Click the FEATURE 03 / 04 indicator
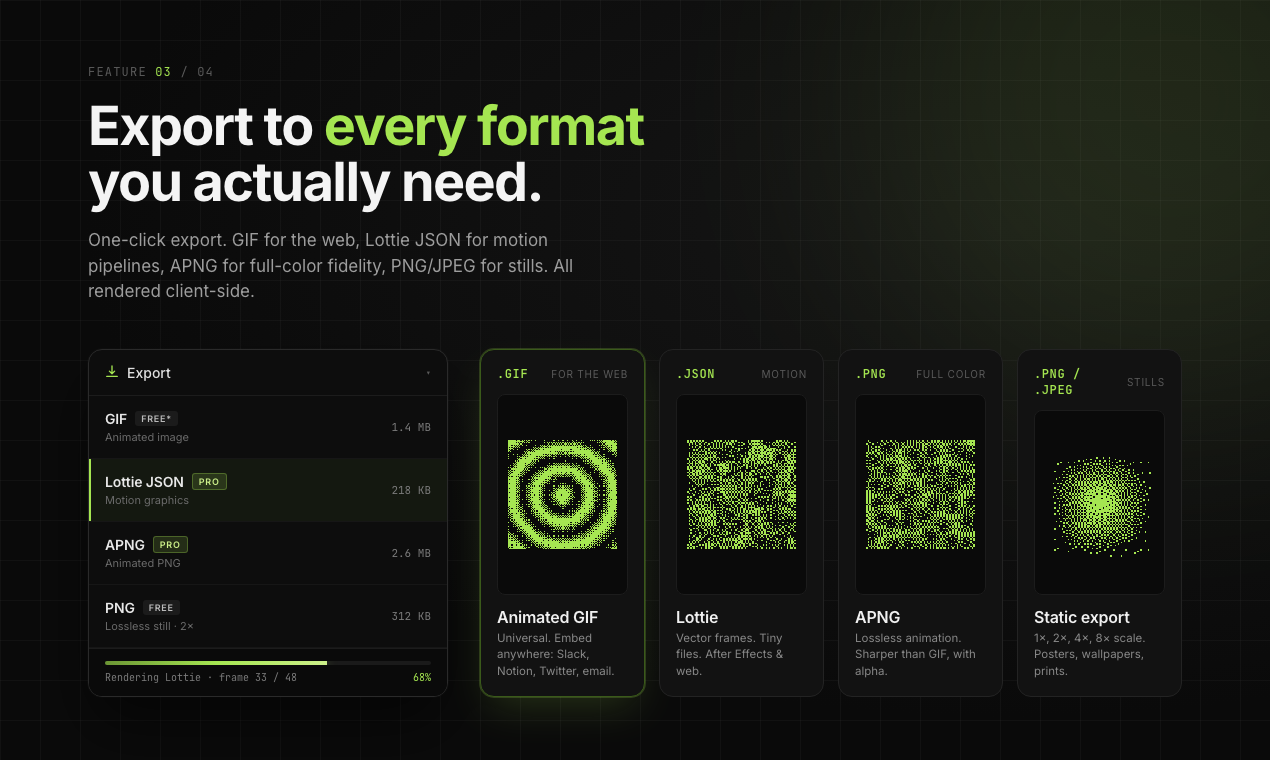The height and width of the screenshot is (760, 1270). [x=150, y=72]
